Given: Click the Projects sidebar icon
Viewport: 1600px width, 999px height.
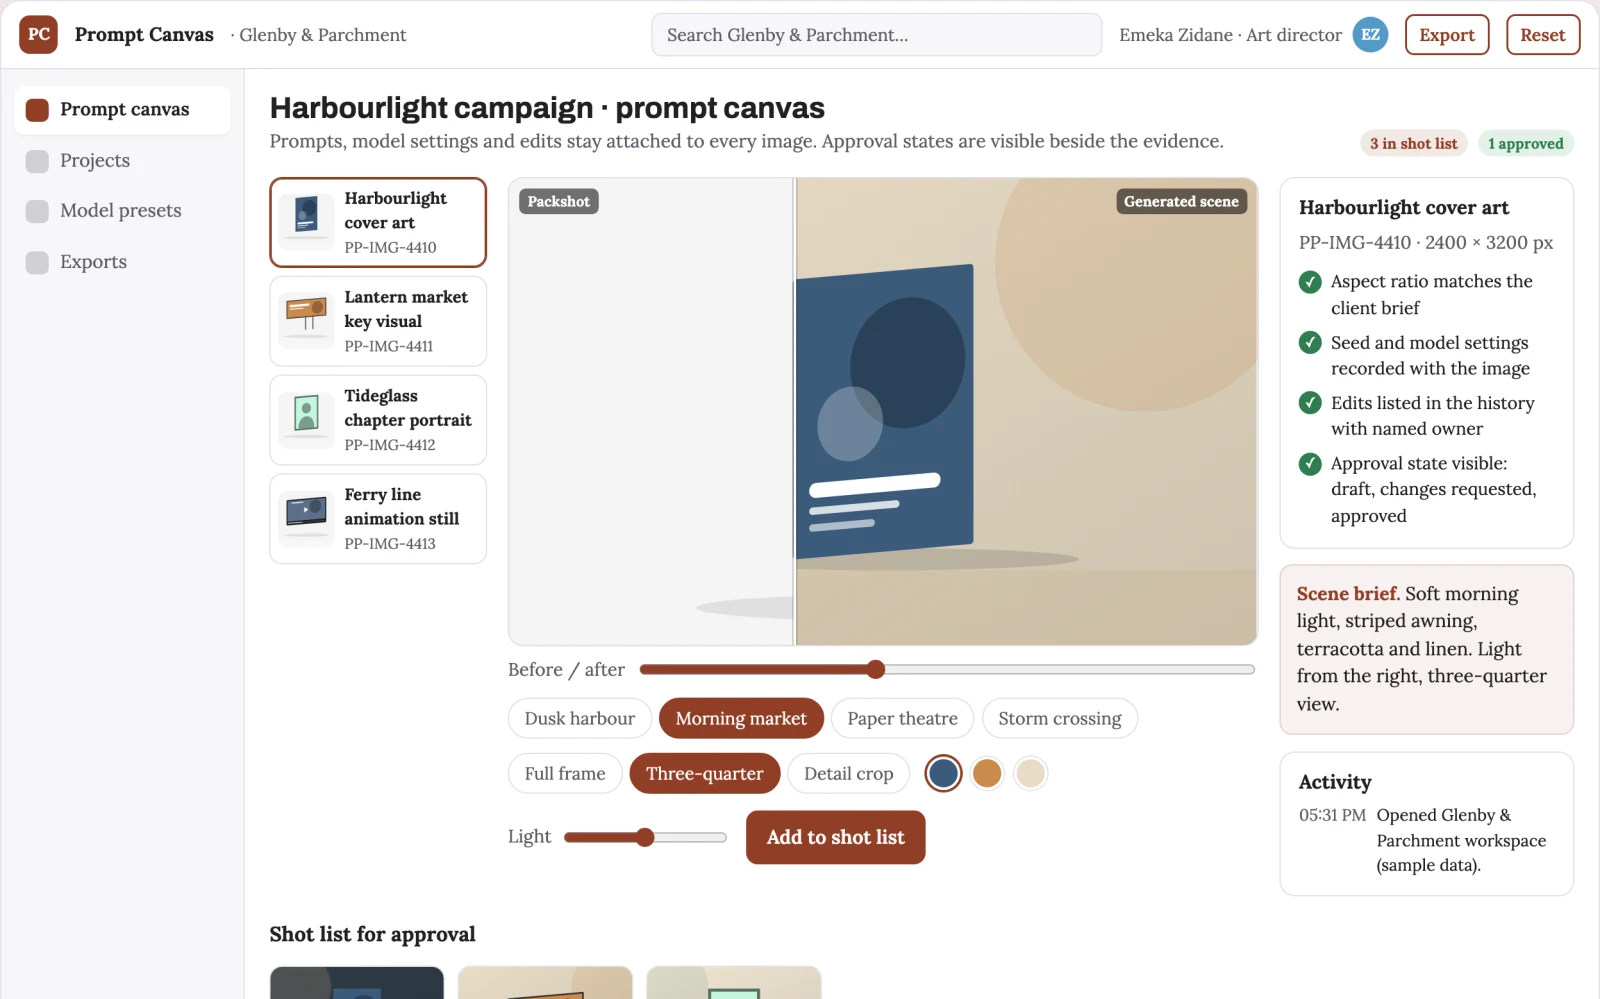Looking at the screenshot, I should point(37,161).
